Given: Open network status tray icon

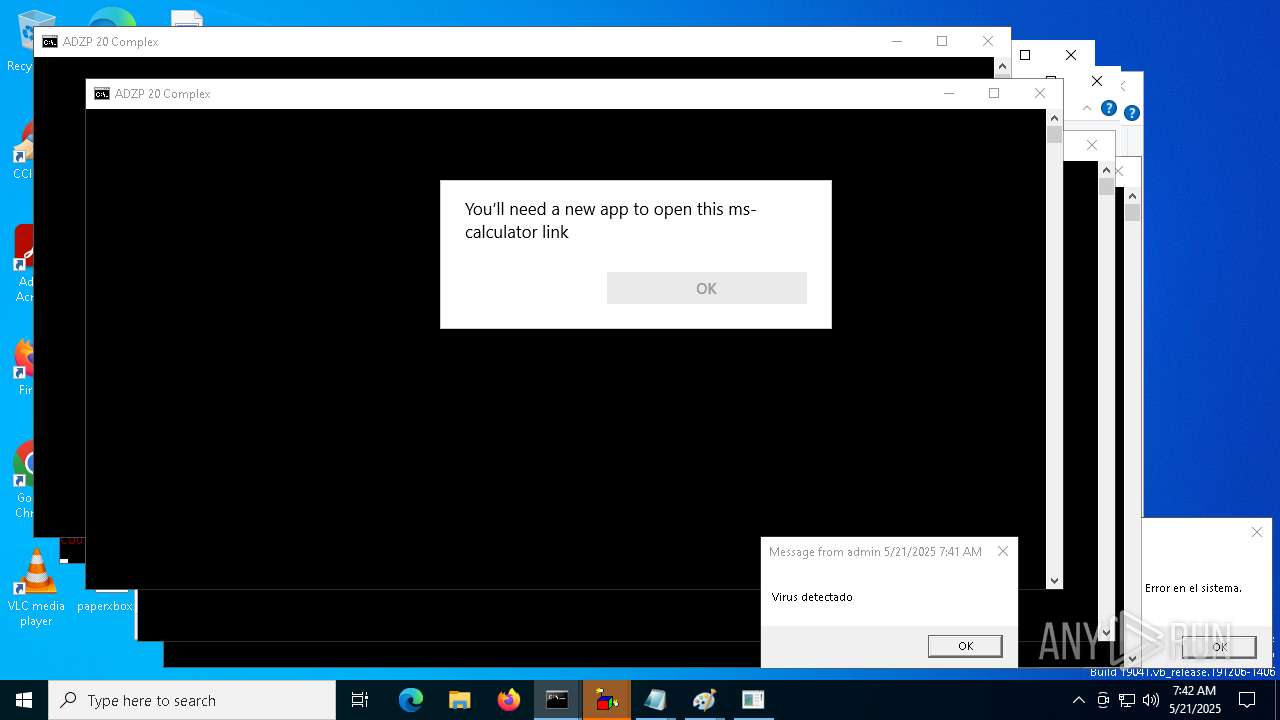Looking at the screenshot, I should click(1127, 700).
